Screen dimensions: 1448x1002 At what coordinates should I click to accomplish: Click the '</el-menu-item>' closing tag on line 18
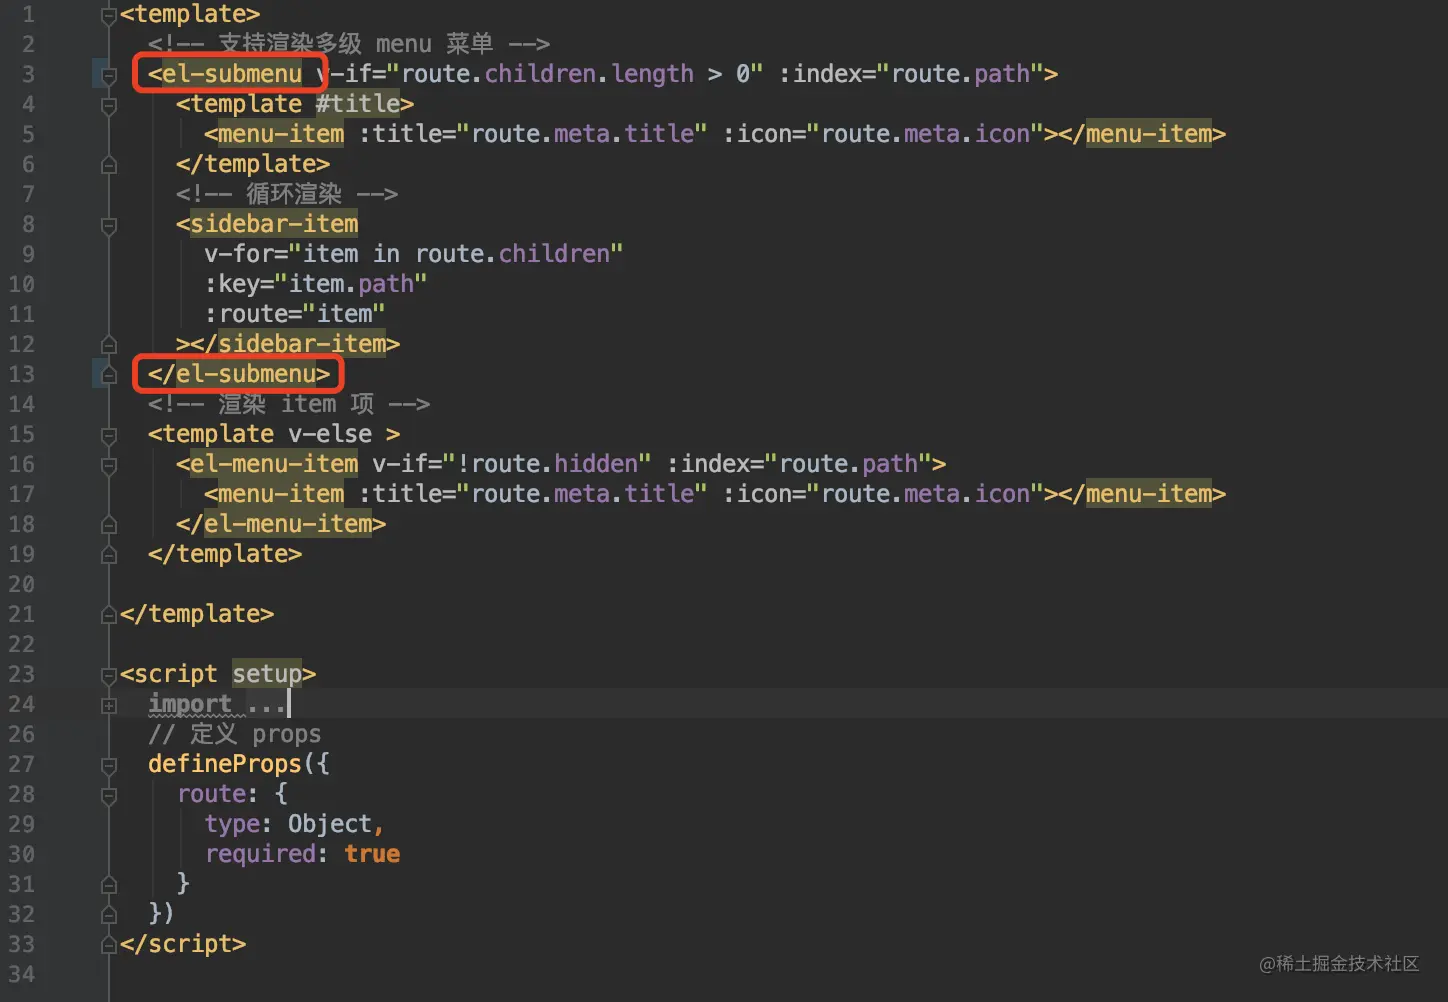pyautogui.click(x=281, y=524)
